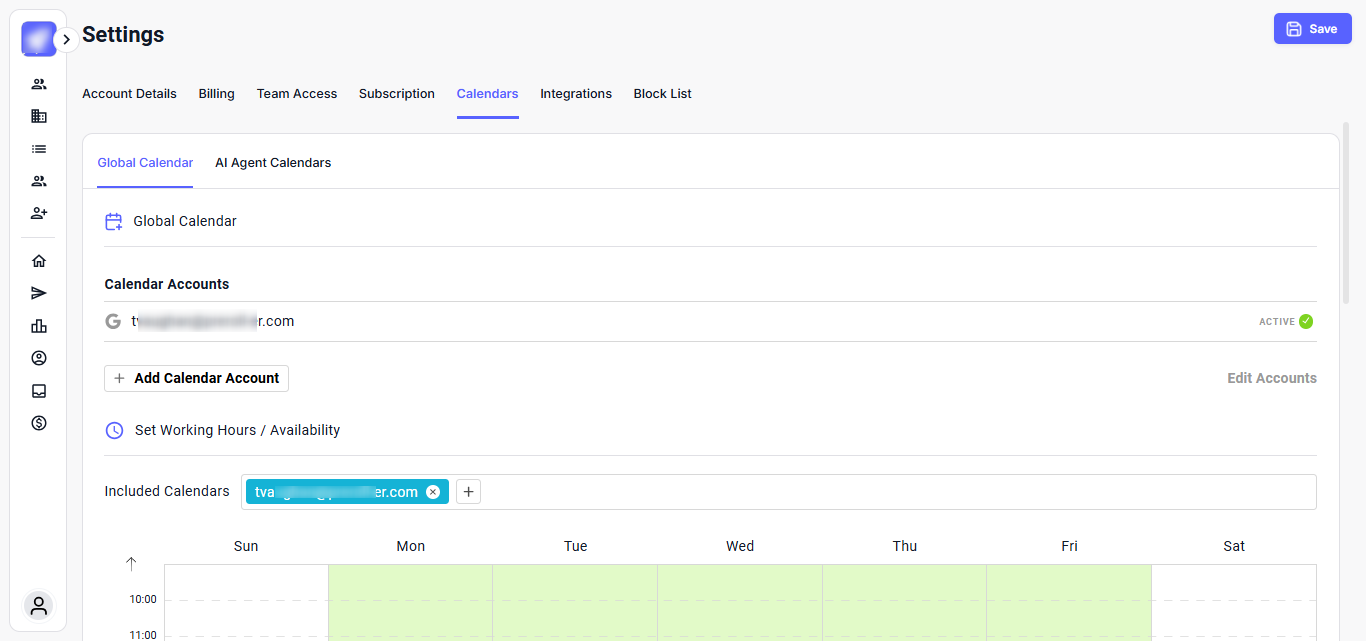Click the paper plane send icon

click(39, 293)
